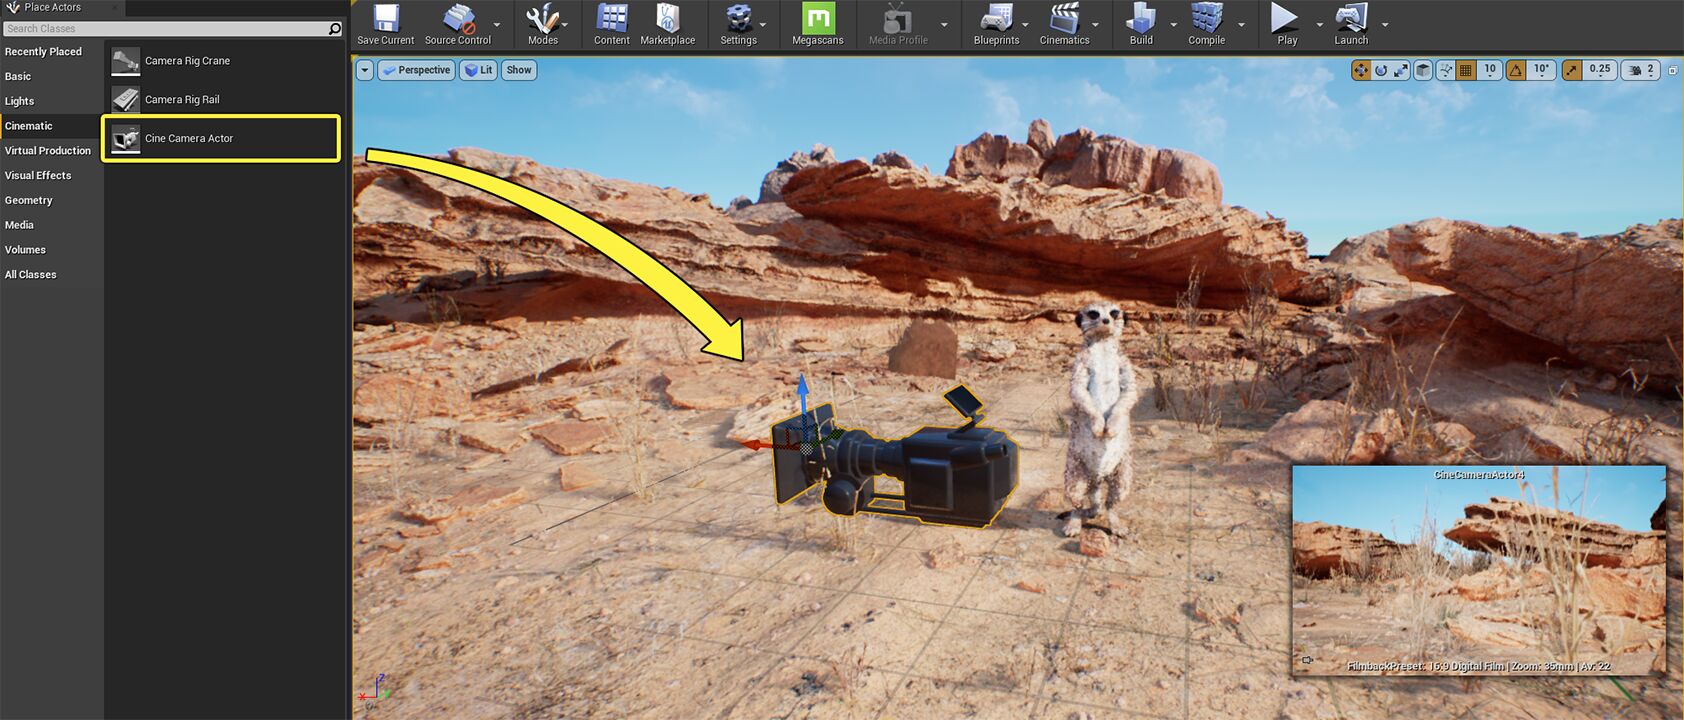Screen dimensions: 1684x720
Task: Toggle grid snapping on or off
Action: [1466, 70]
